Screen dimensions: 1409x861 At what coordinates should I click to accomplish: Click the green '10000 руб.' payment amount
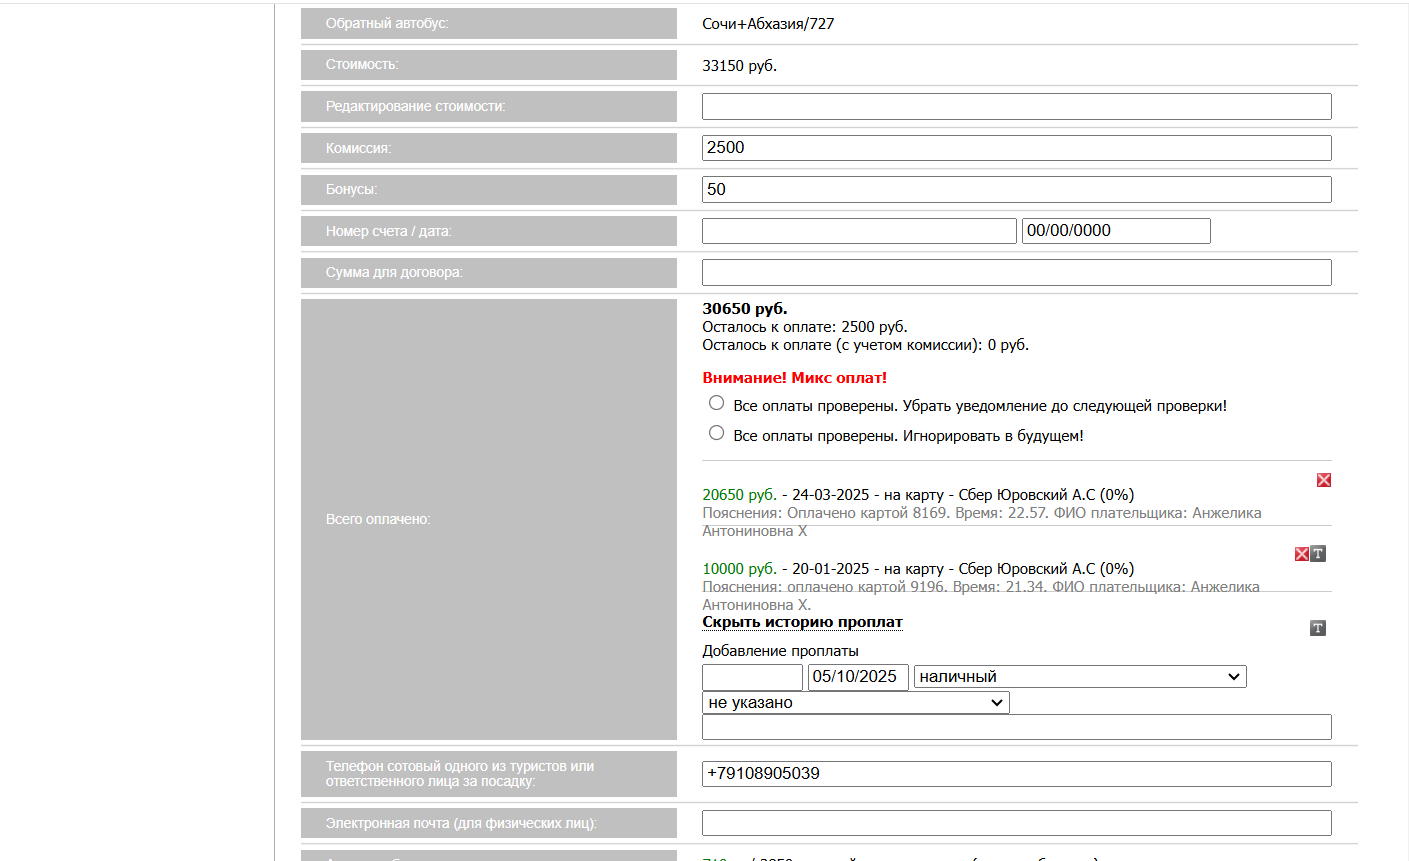[739, 569]
